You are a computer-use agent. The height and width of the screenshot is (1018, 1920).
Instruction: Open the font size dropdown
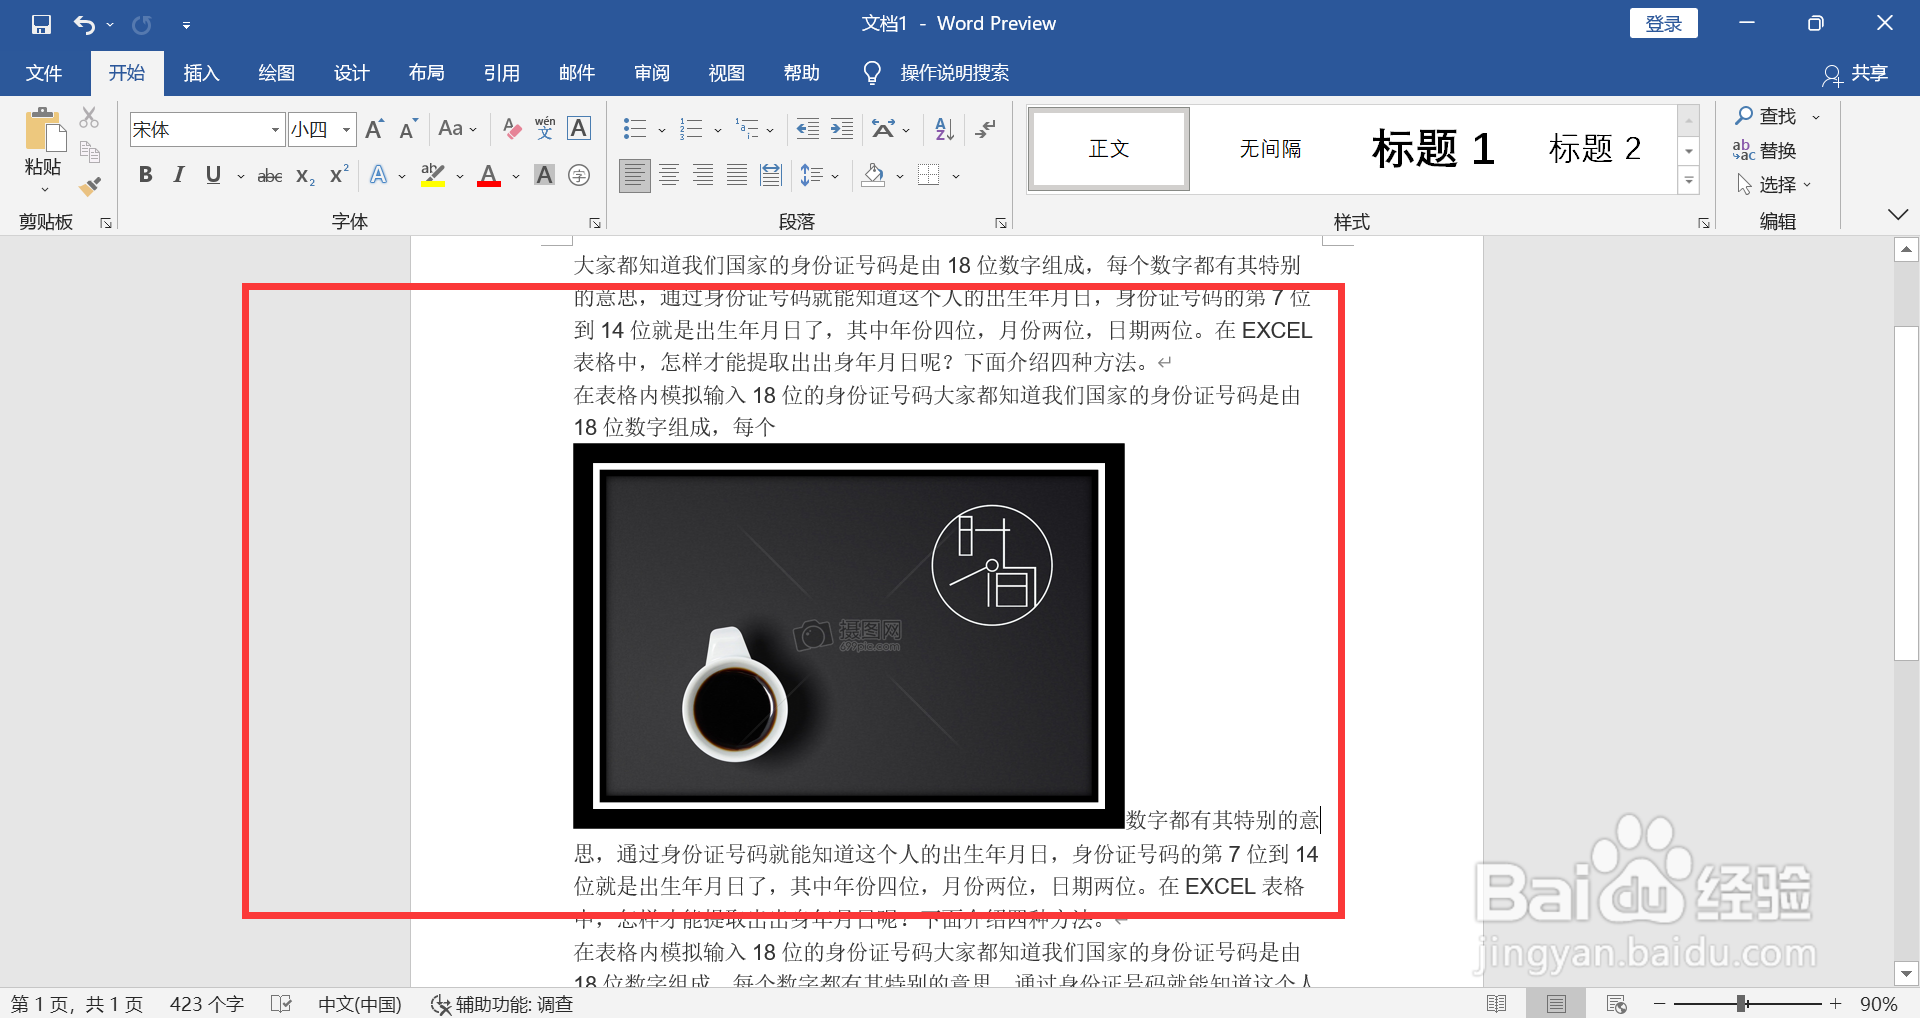point(345,128)
